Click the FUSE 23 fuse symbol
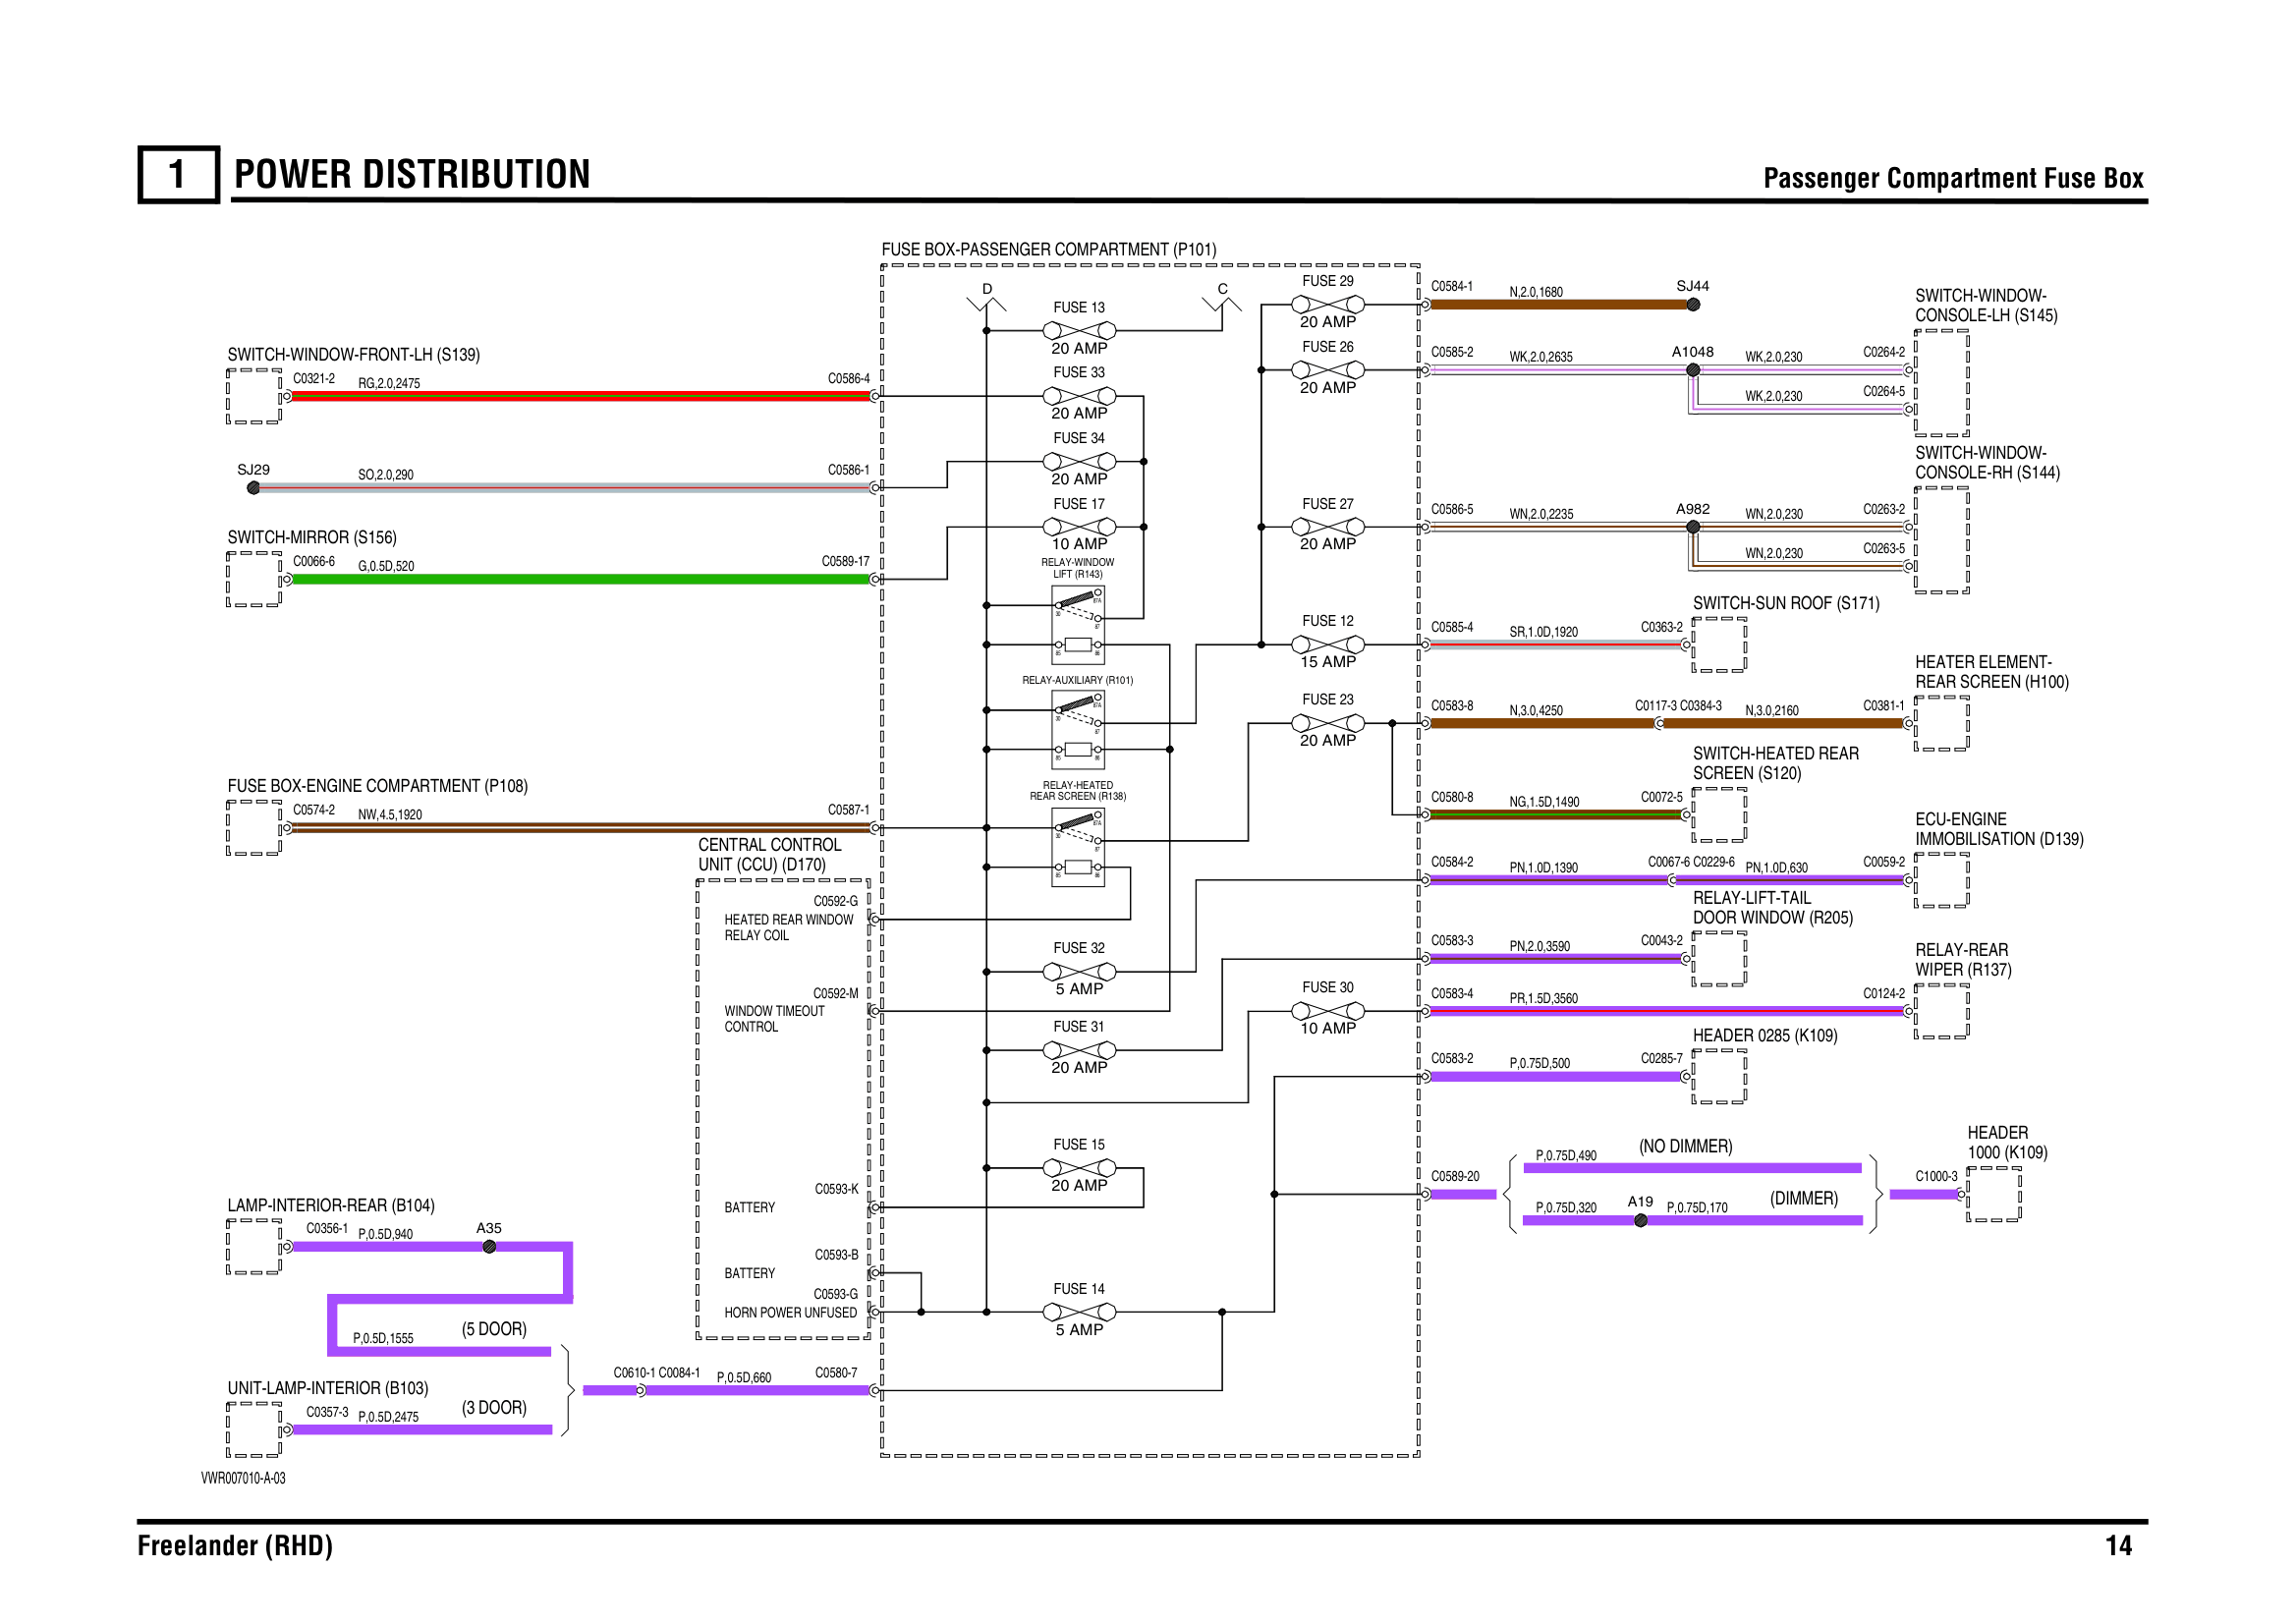This screenshot has height=1624, width=2296. (1328, 723)
